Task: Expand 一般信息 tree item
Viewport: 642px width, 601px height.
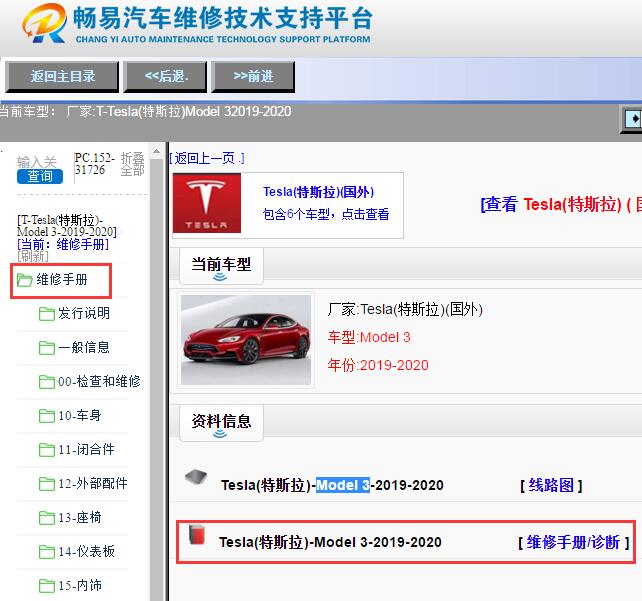Action: pyautogui.click(x=84, y=348)
